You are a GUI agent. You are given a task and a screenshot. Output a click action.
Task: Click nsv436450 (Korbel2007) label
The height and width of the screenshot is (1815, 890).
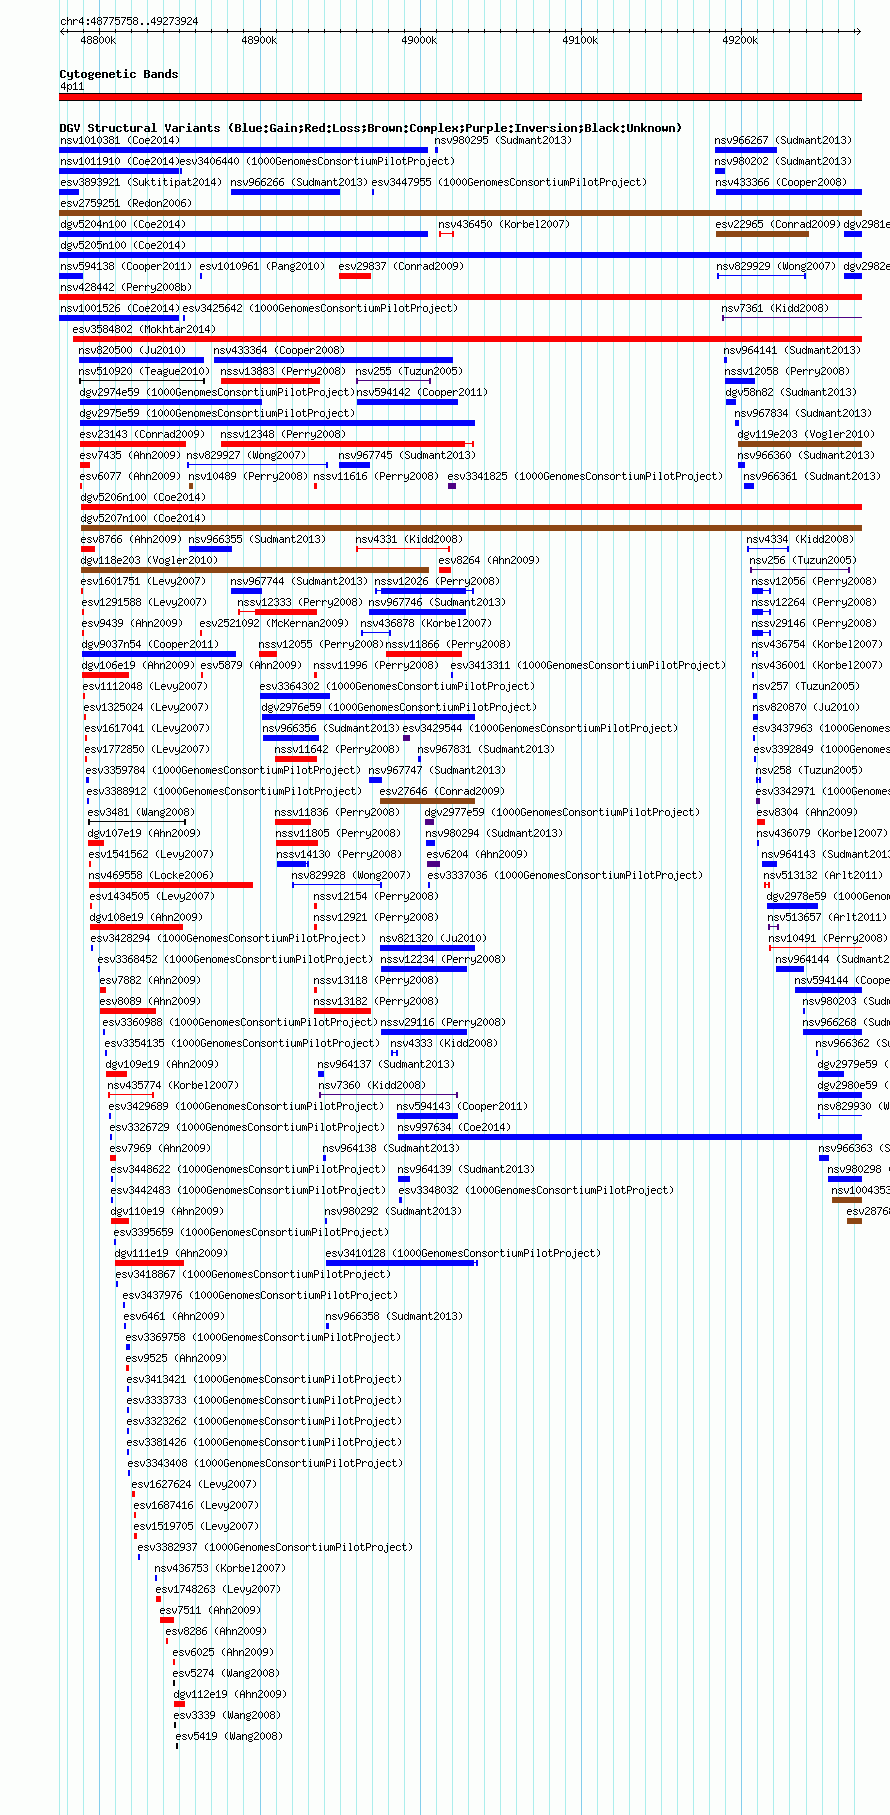click(504, 224)
